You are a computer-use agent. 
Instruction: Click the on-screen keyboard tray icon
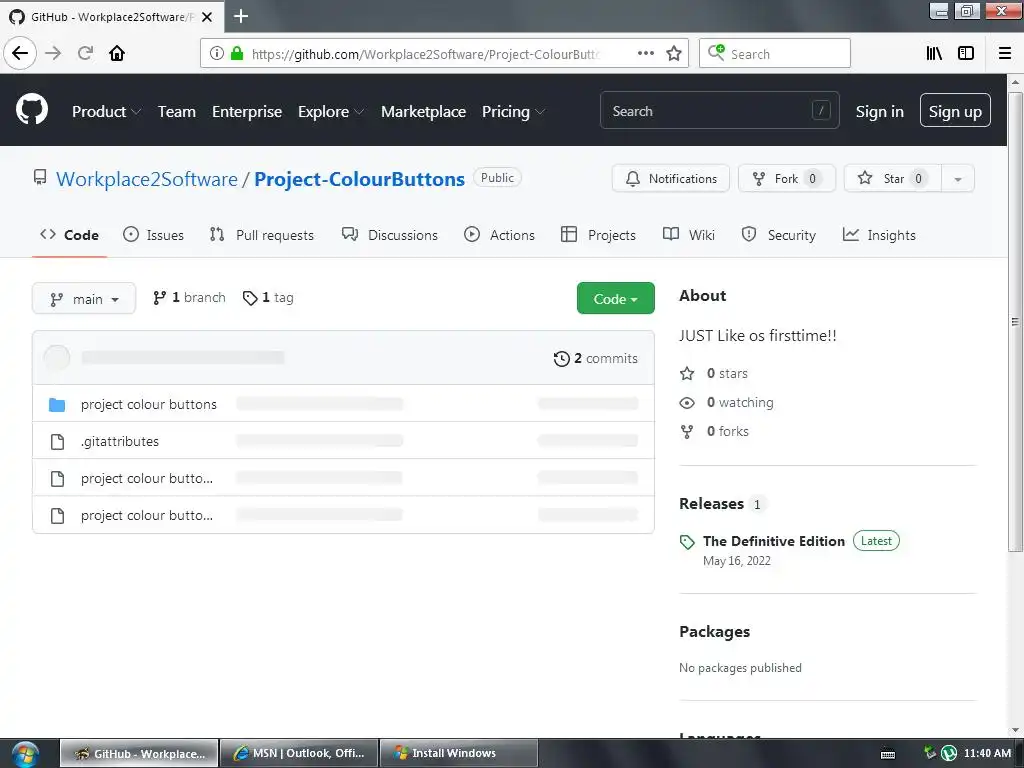888,754
